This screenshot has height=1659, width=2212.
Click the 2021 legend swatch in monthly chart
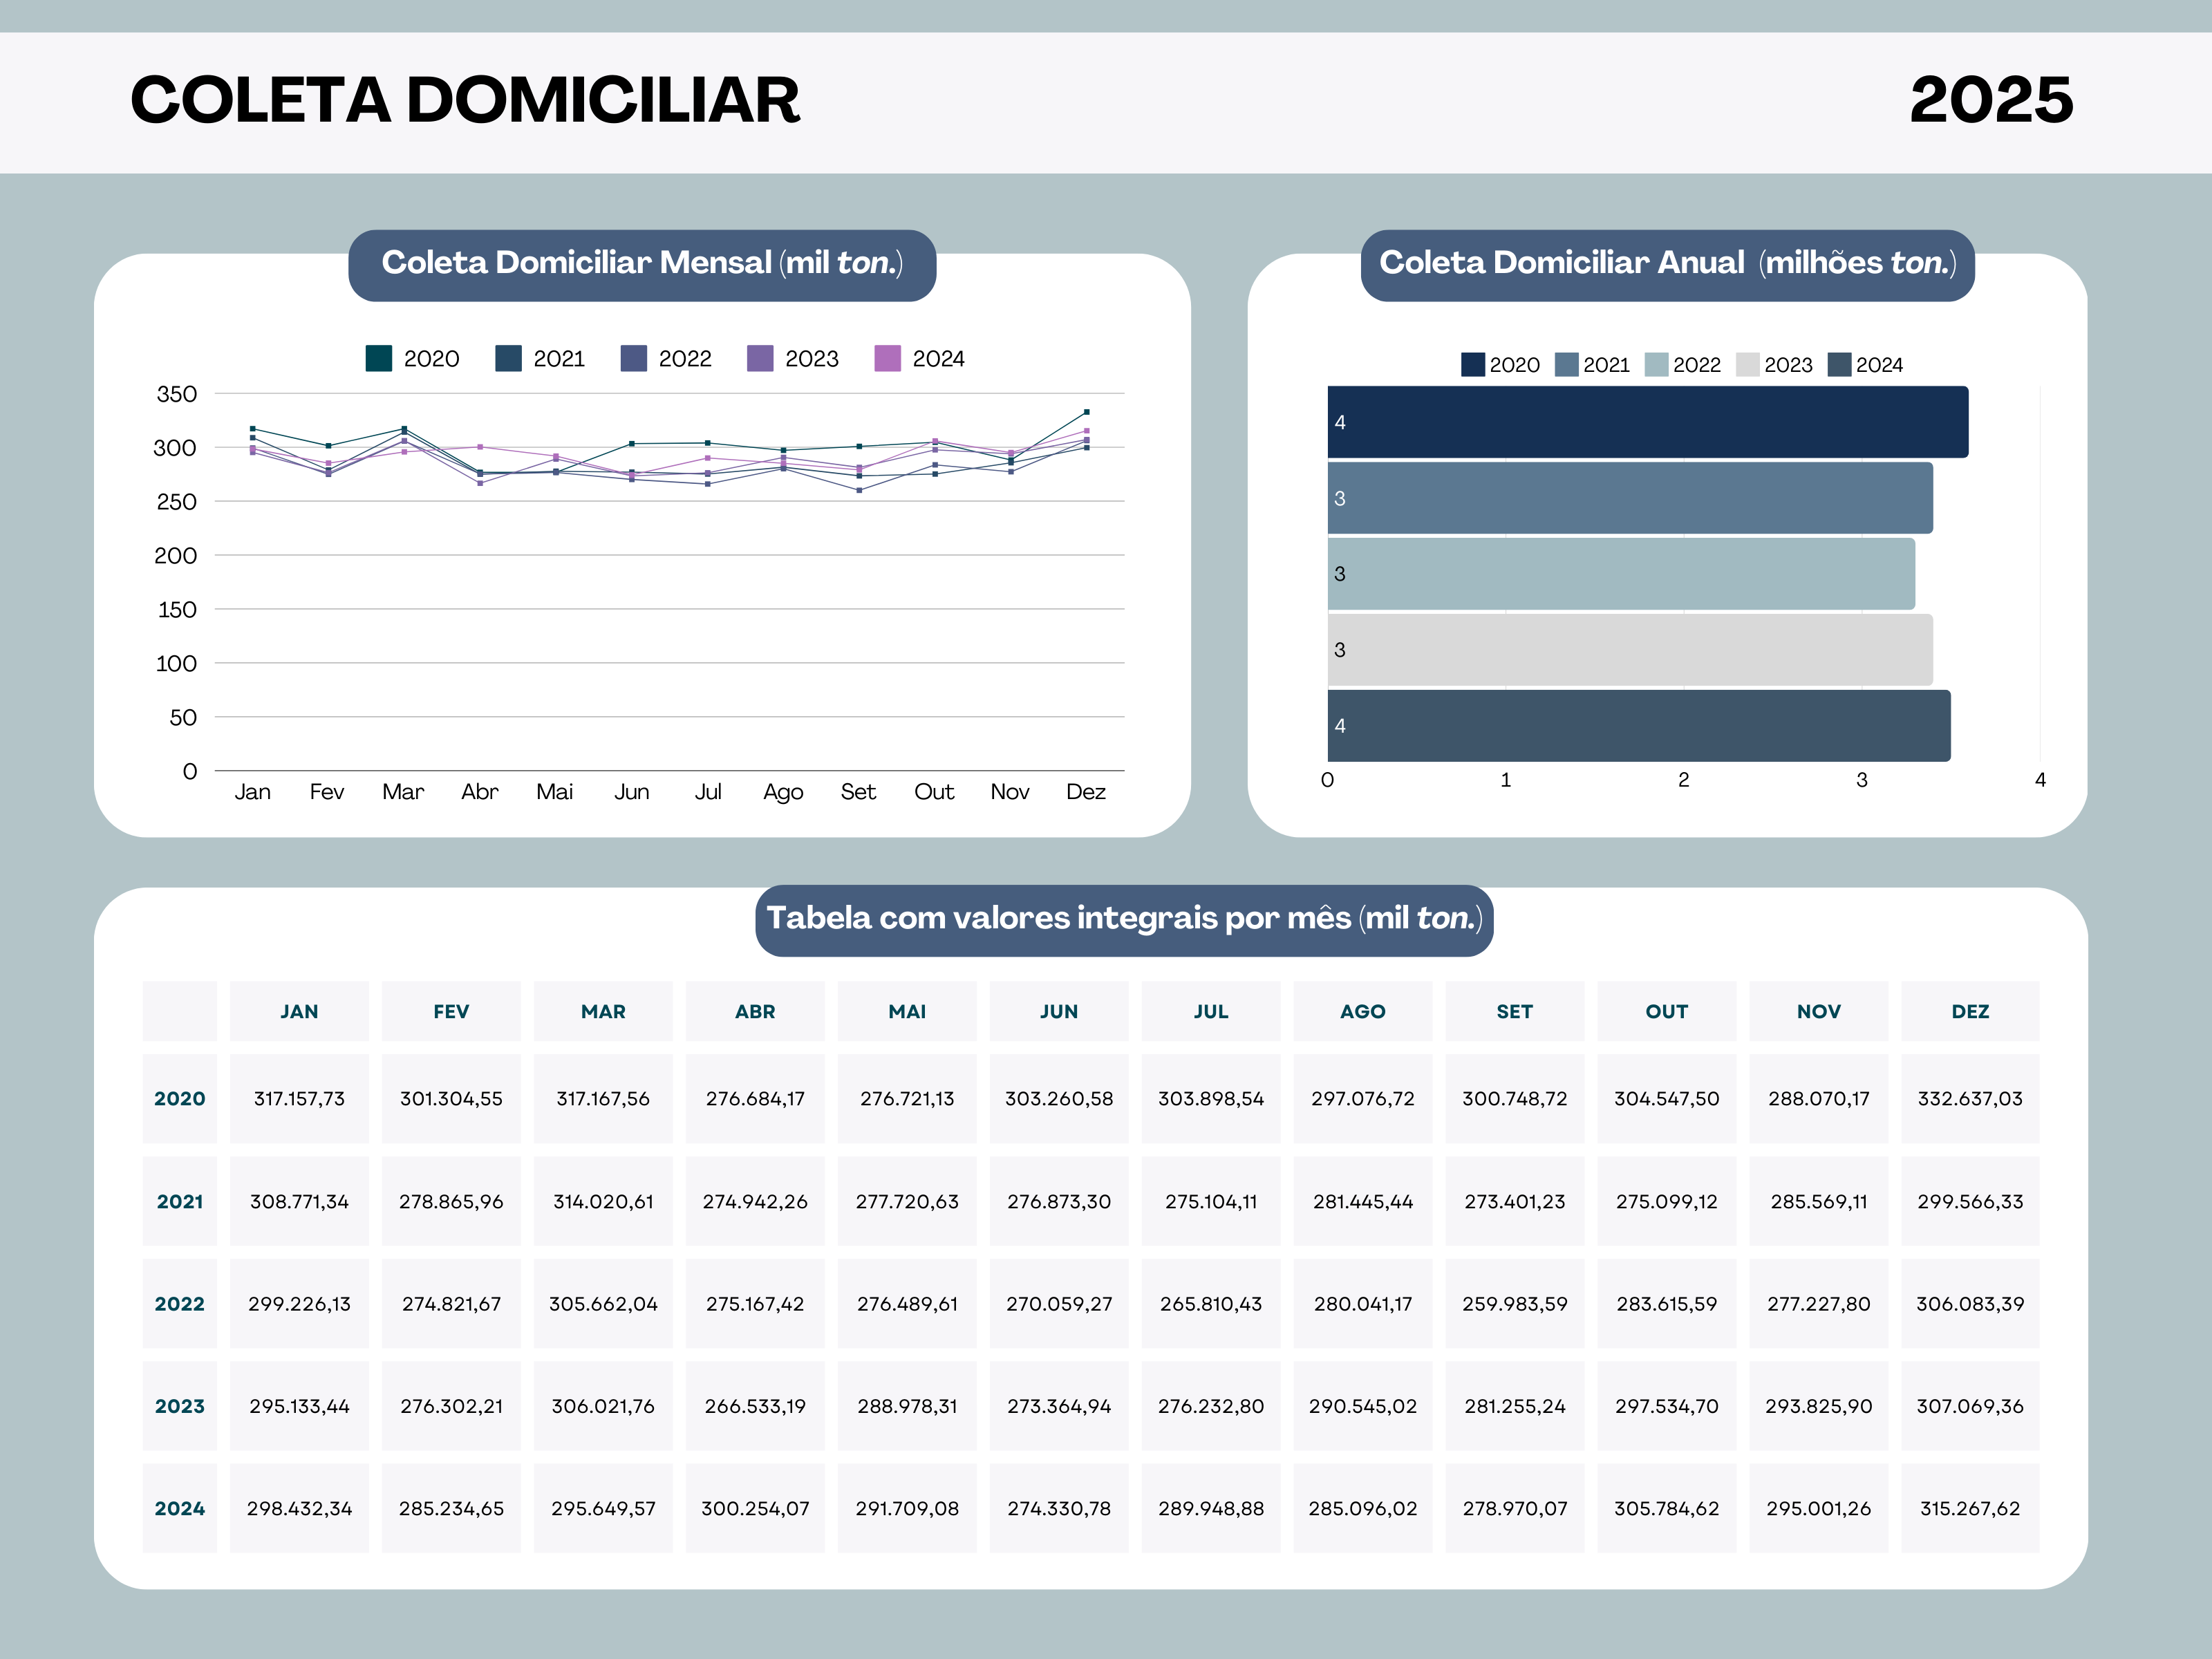click(x=508, y=358)
